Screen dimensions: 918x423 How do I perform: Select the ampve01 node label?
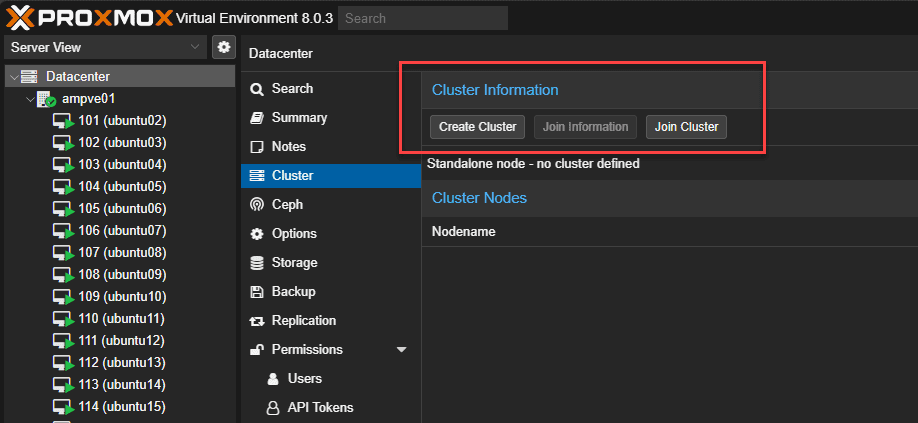[88, 99]
